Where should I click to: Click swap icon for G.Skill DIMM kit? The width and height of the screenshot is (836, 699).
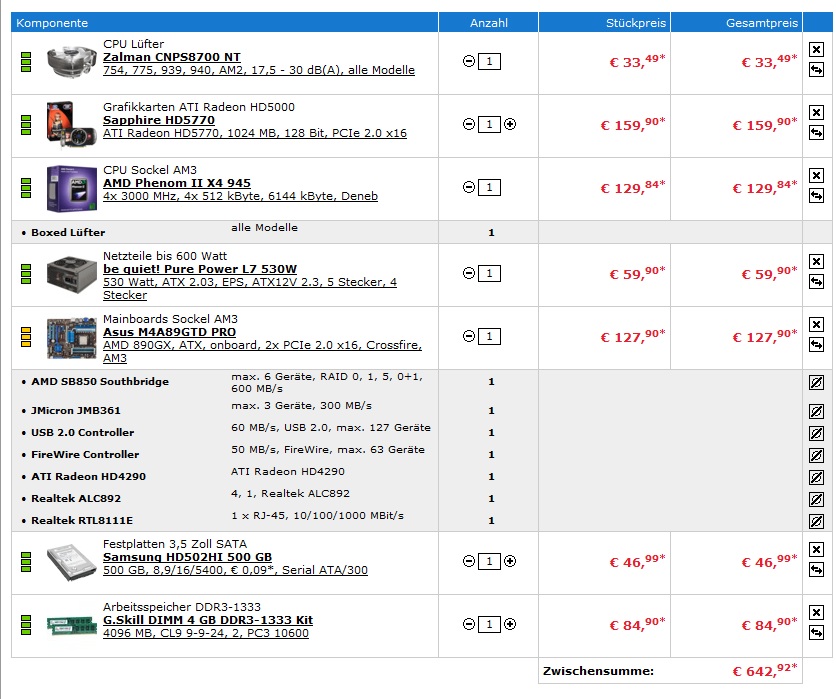(816, 633)
